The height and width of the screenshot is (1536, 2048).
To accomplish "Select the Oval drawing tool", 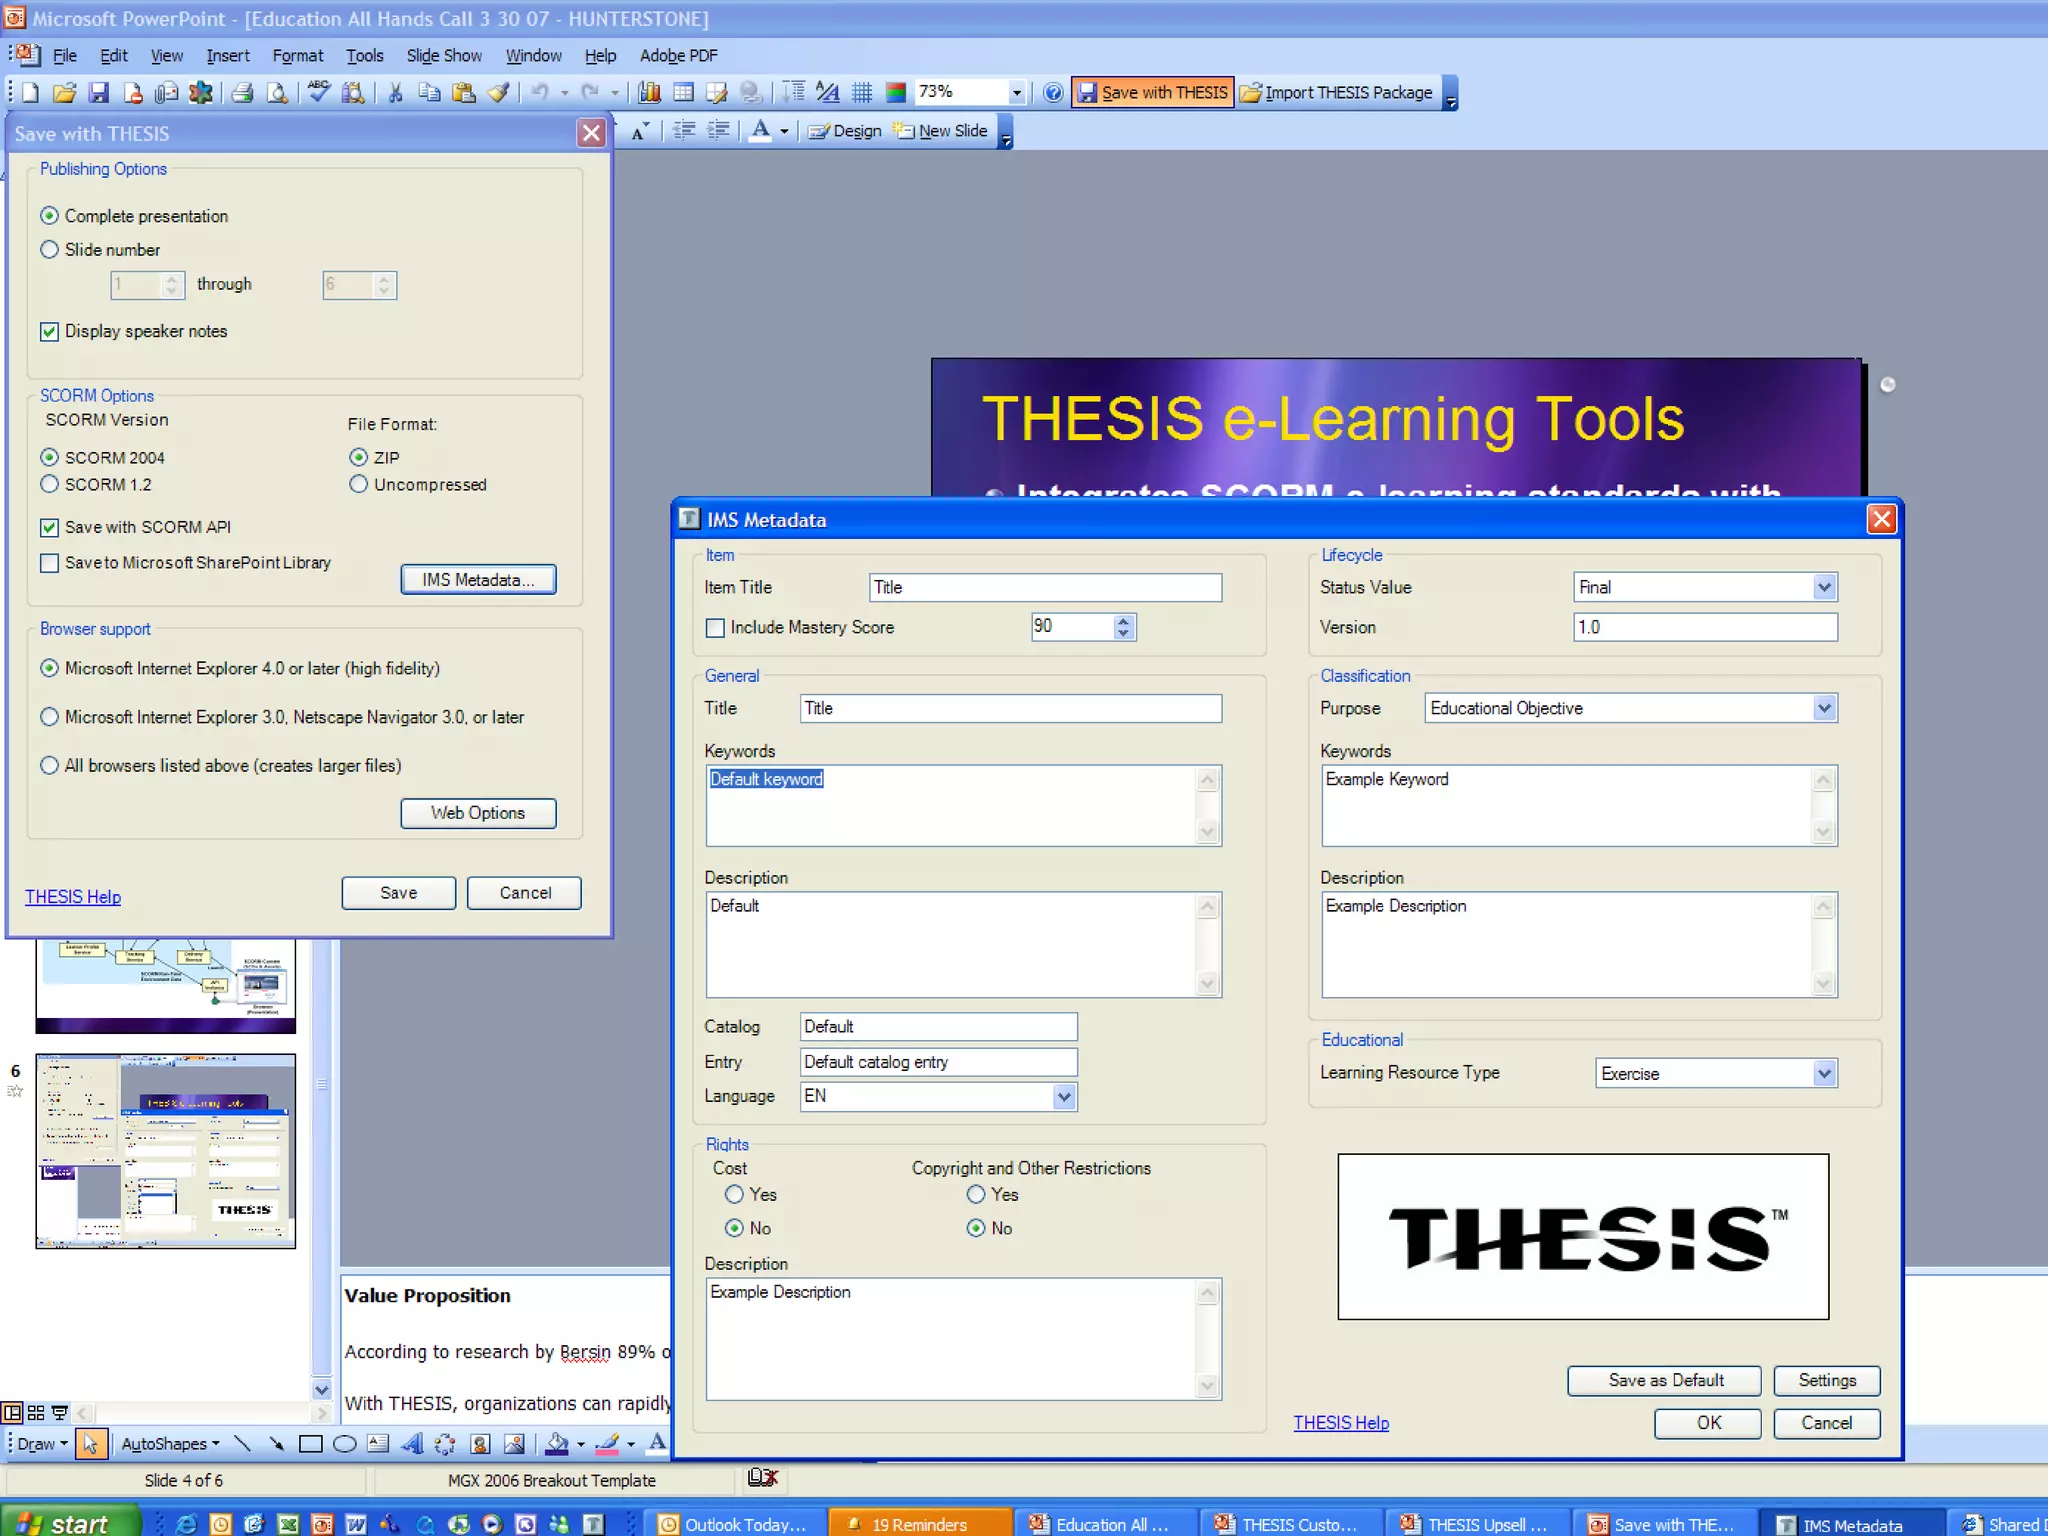I will click(344, 1444).
